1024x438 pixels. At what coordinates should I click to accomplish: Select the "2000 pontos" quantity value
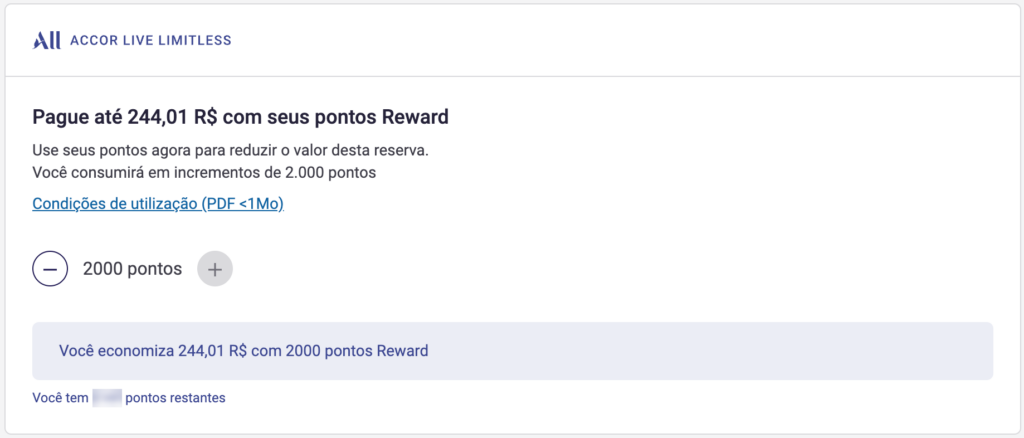[132, 269]
